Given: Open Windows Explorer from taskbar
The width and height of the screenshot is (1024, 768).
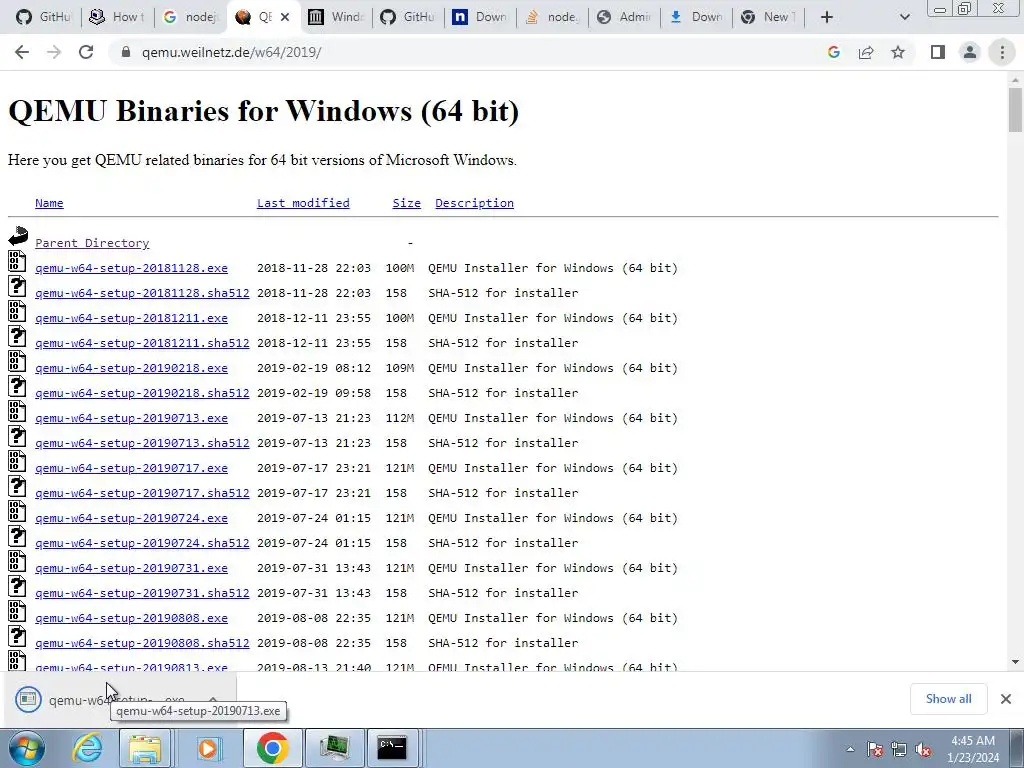Looking at the screenshot, I should tap(144, 748).
